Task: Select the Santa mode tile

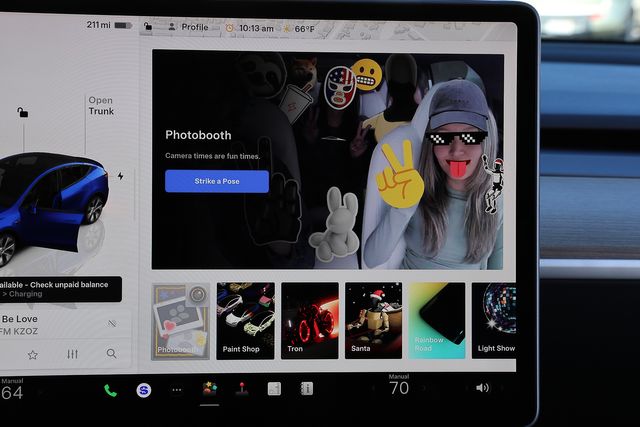Action: pos(373,320)
